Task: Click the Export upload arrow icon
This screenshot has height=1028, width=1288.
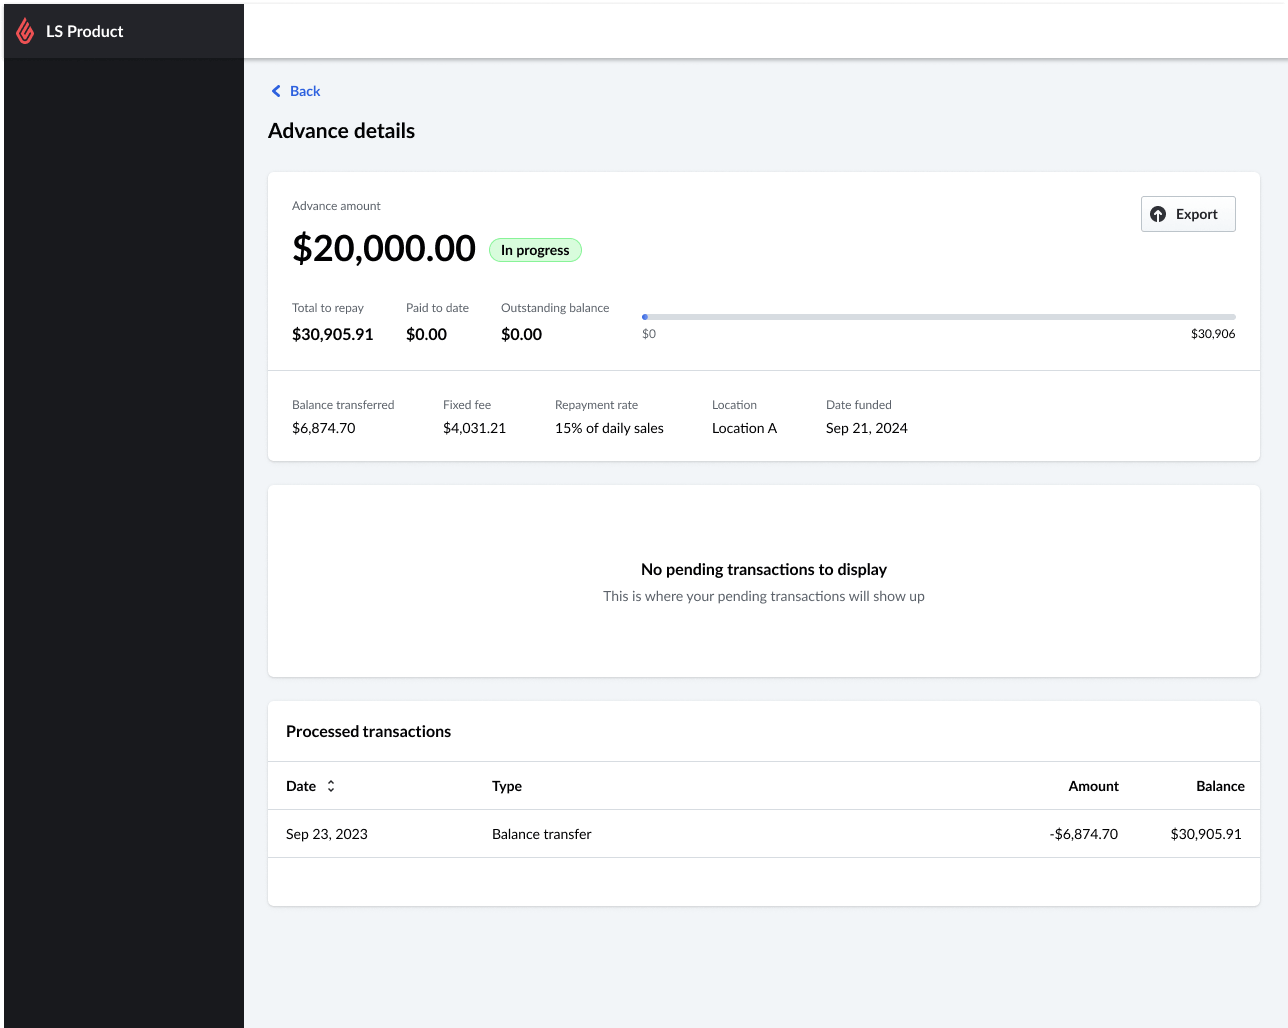Action: tap(1158, 214)
